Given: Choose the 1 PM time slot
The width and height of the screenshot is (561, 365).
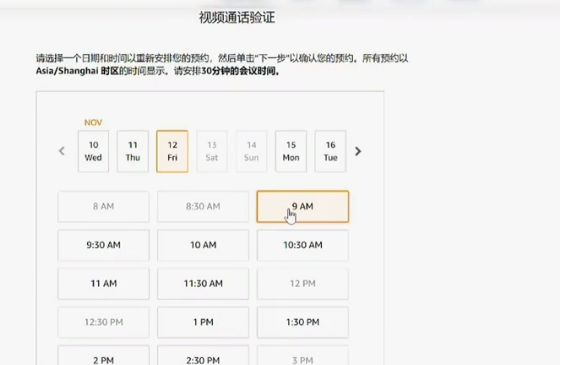Looking at the screenshot, I should coord(203,322).
